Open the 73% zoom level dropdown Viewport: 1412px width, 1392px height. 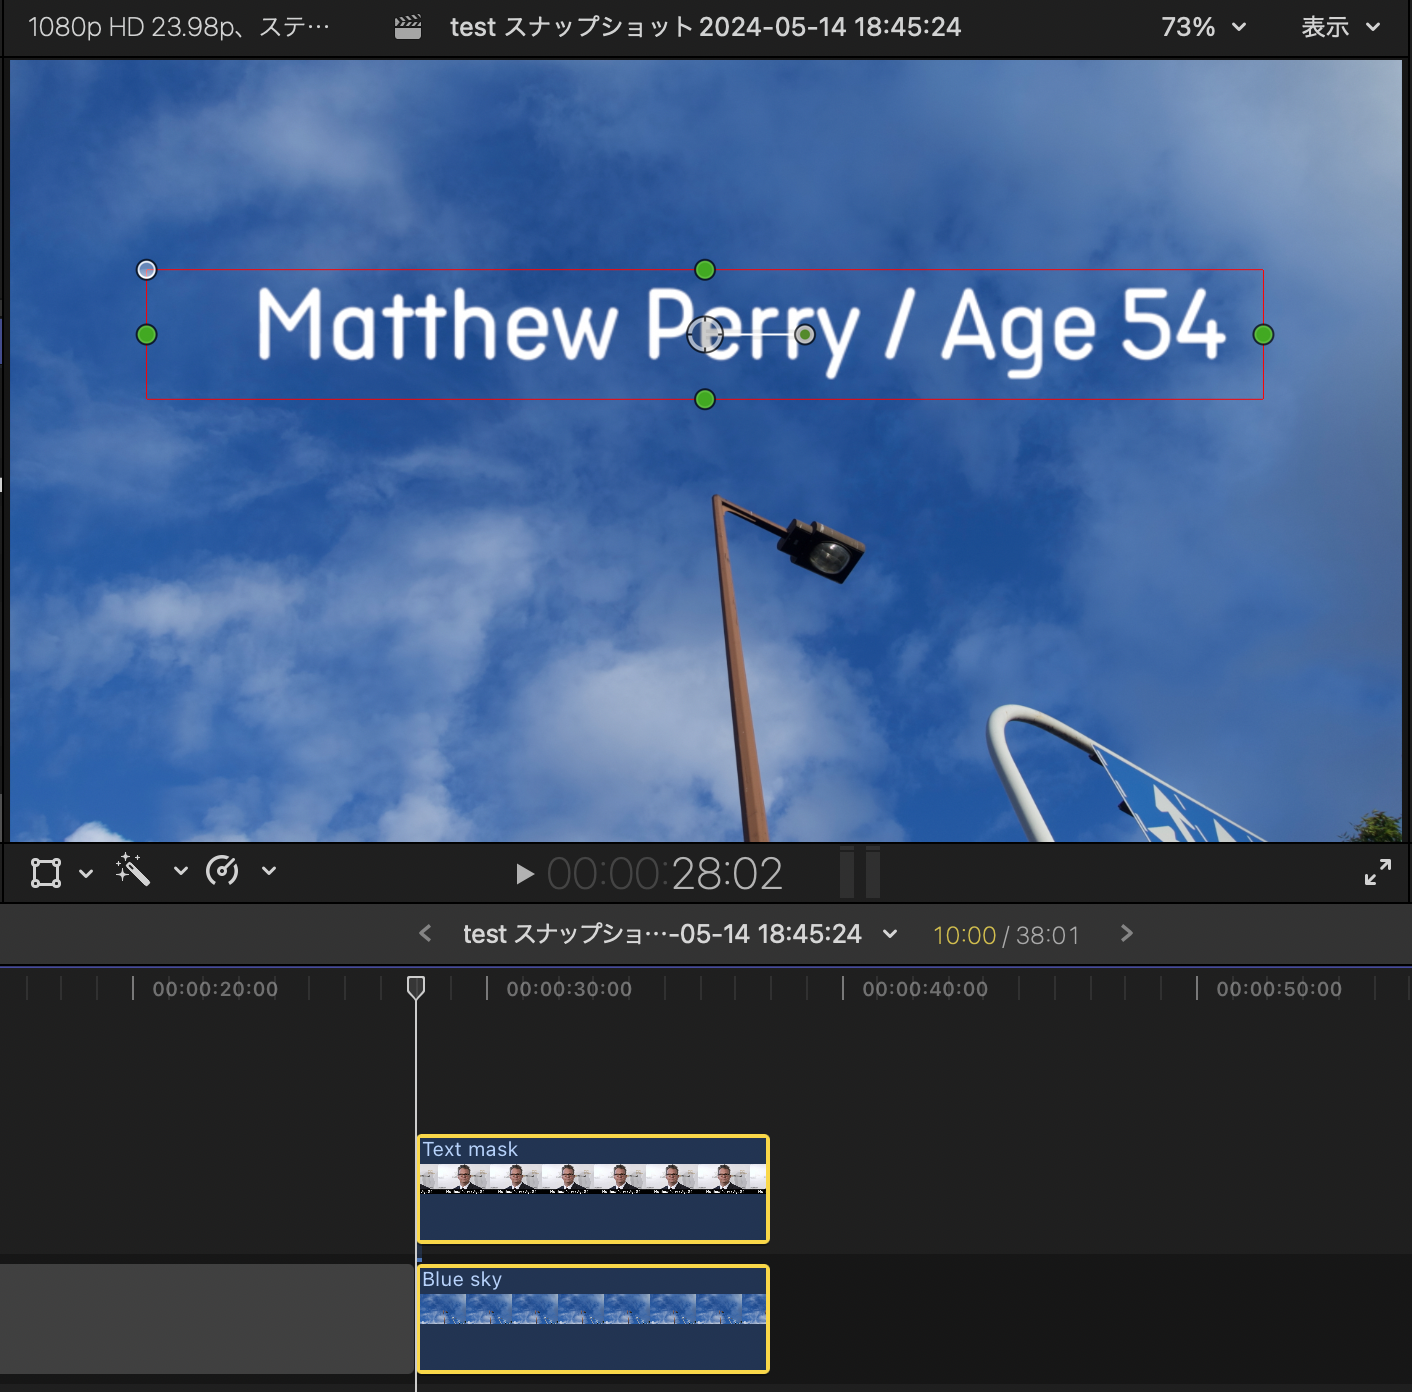coord(1203,27)
